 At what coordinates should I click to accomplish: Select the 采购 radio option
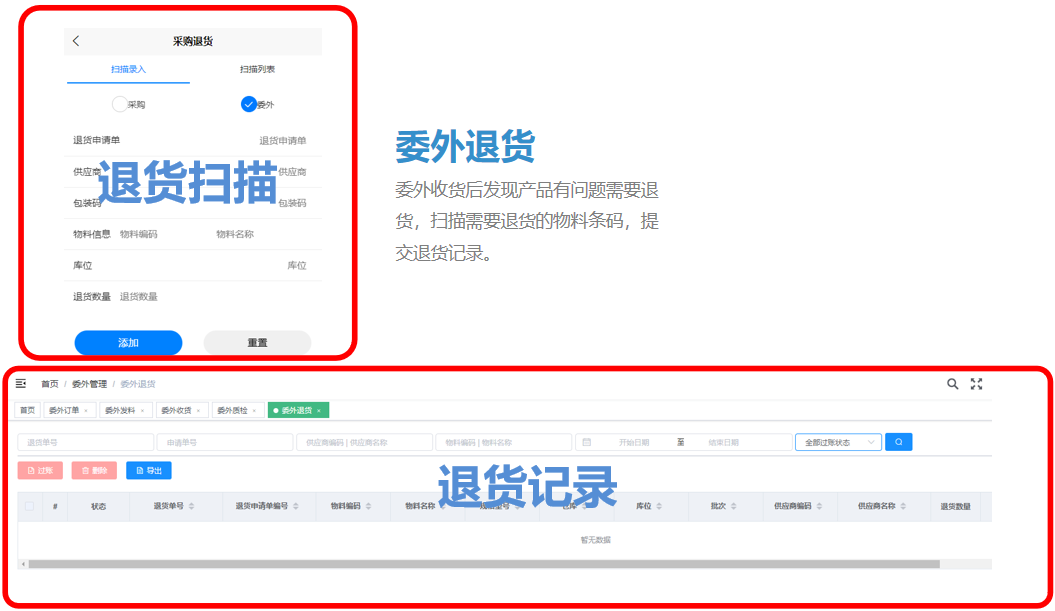coord(120,104)
